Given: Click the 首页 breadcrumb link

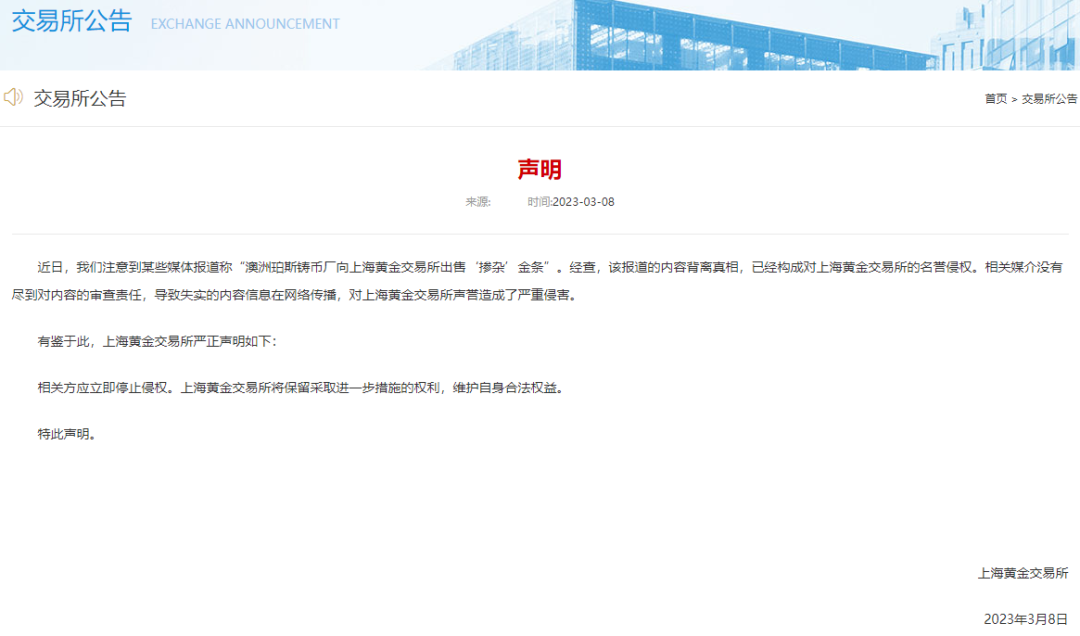Looking at the screenshot, I should pos(995,98).
